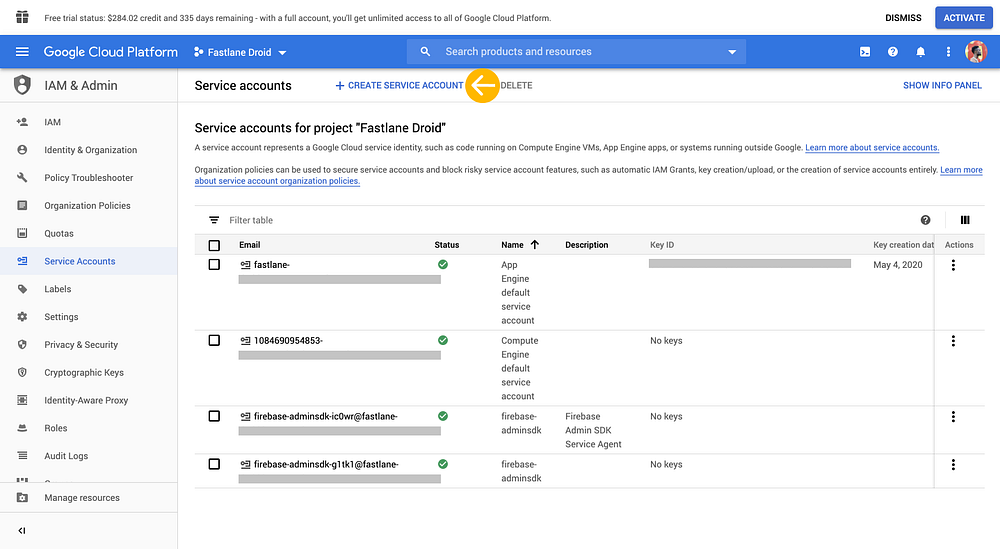Open header more options dots
The width and height of the screenshot is (1000, 549).
point(948,52)
